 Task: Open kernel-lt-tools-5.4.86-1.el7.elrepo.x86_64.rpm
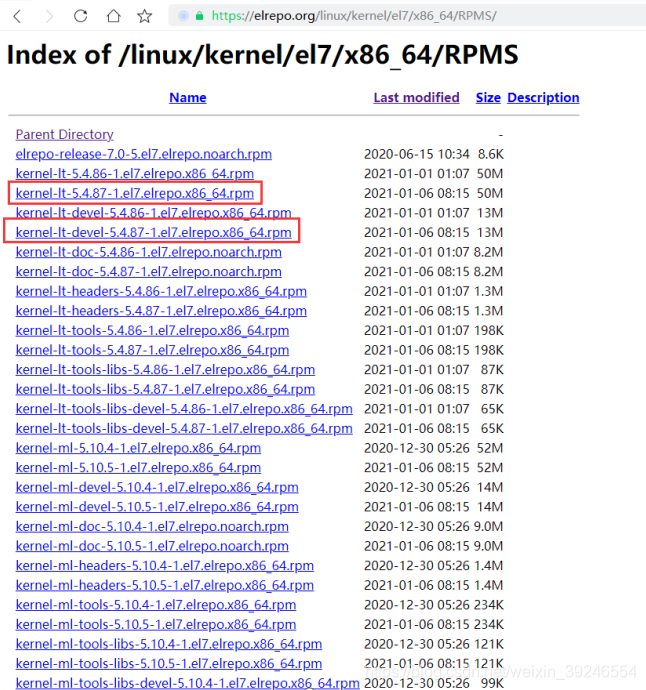(x=152, y=330)
